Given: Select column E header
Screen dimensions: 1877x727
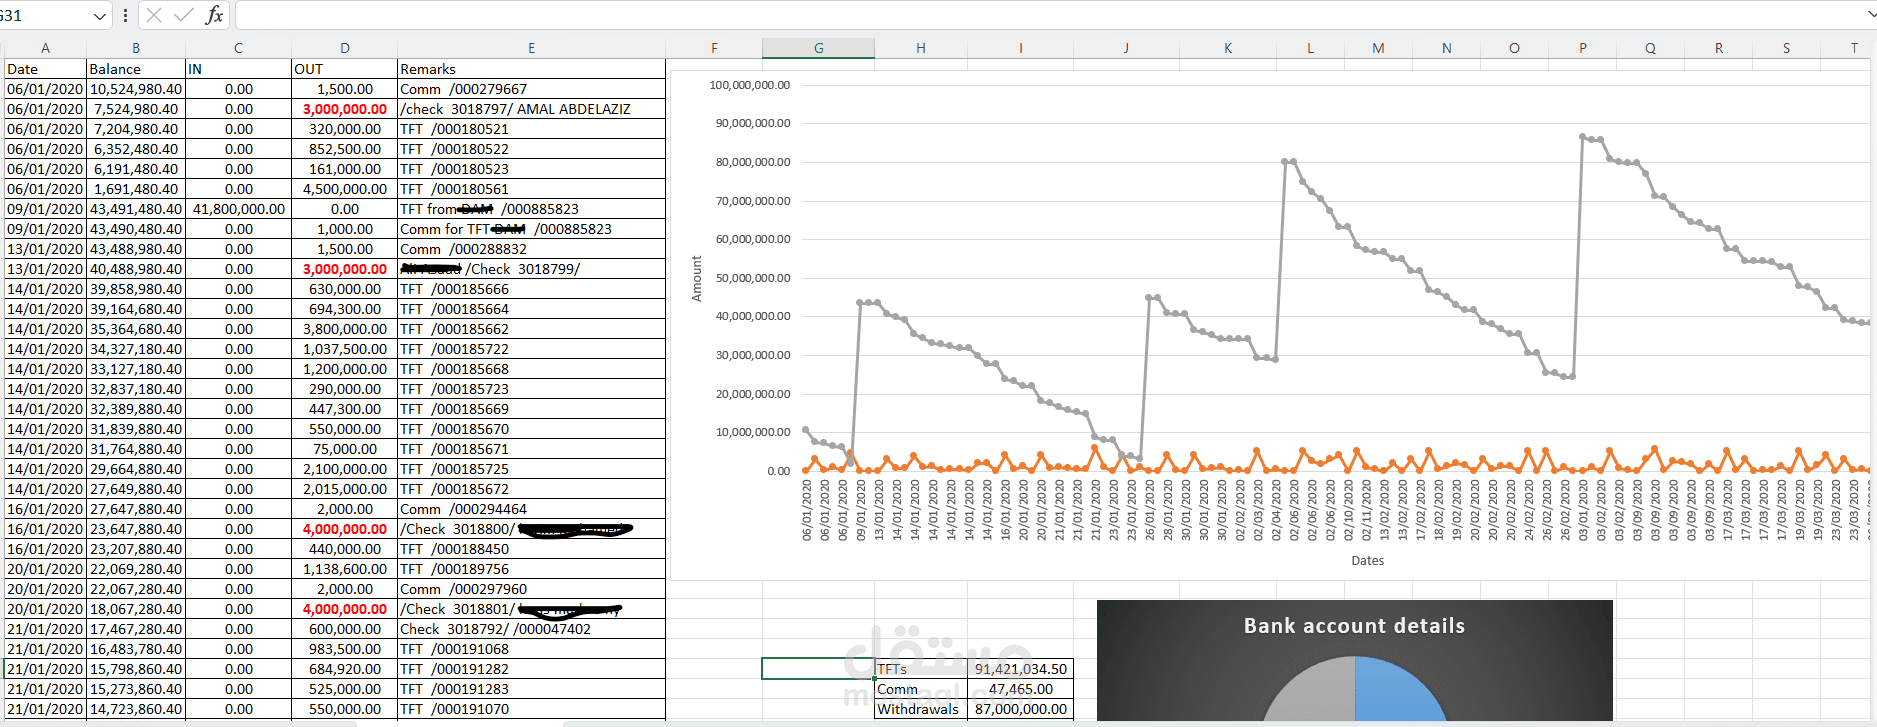Looking at the screenshot, I should coord(531,48).
